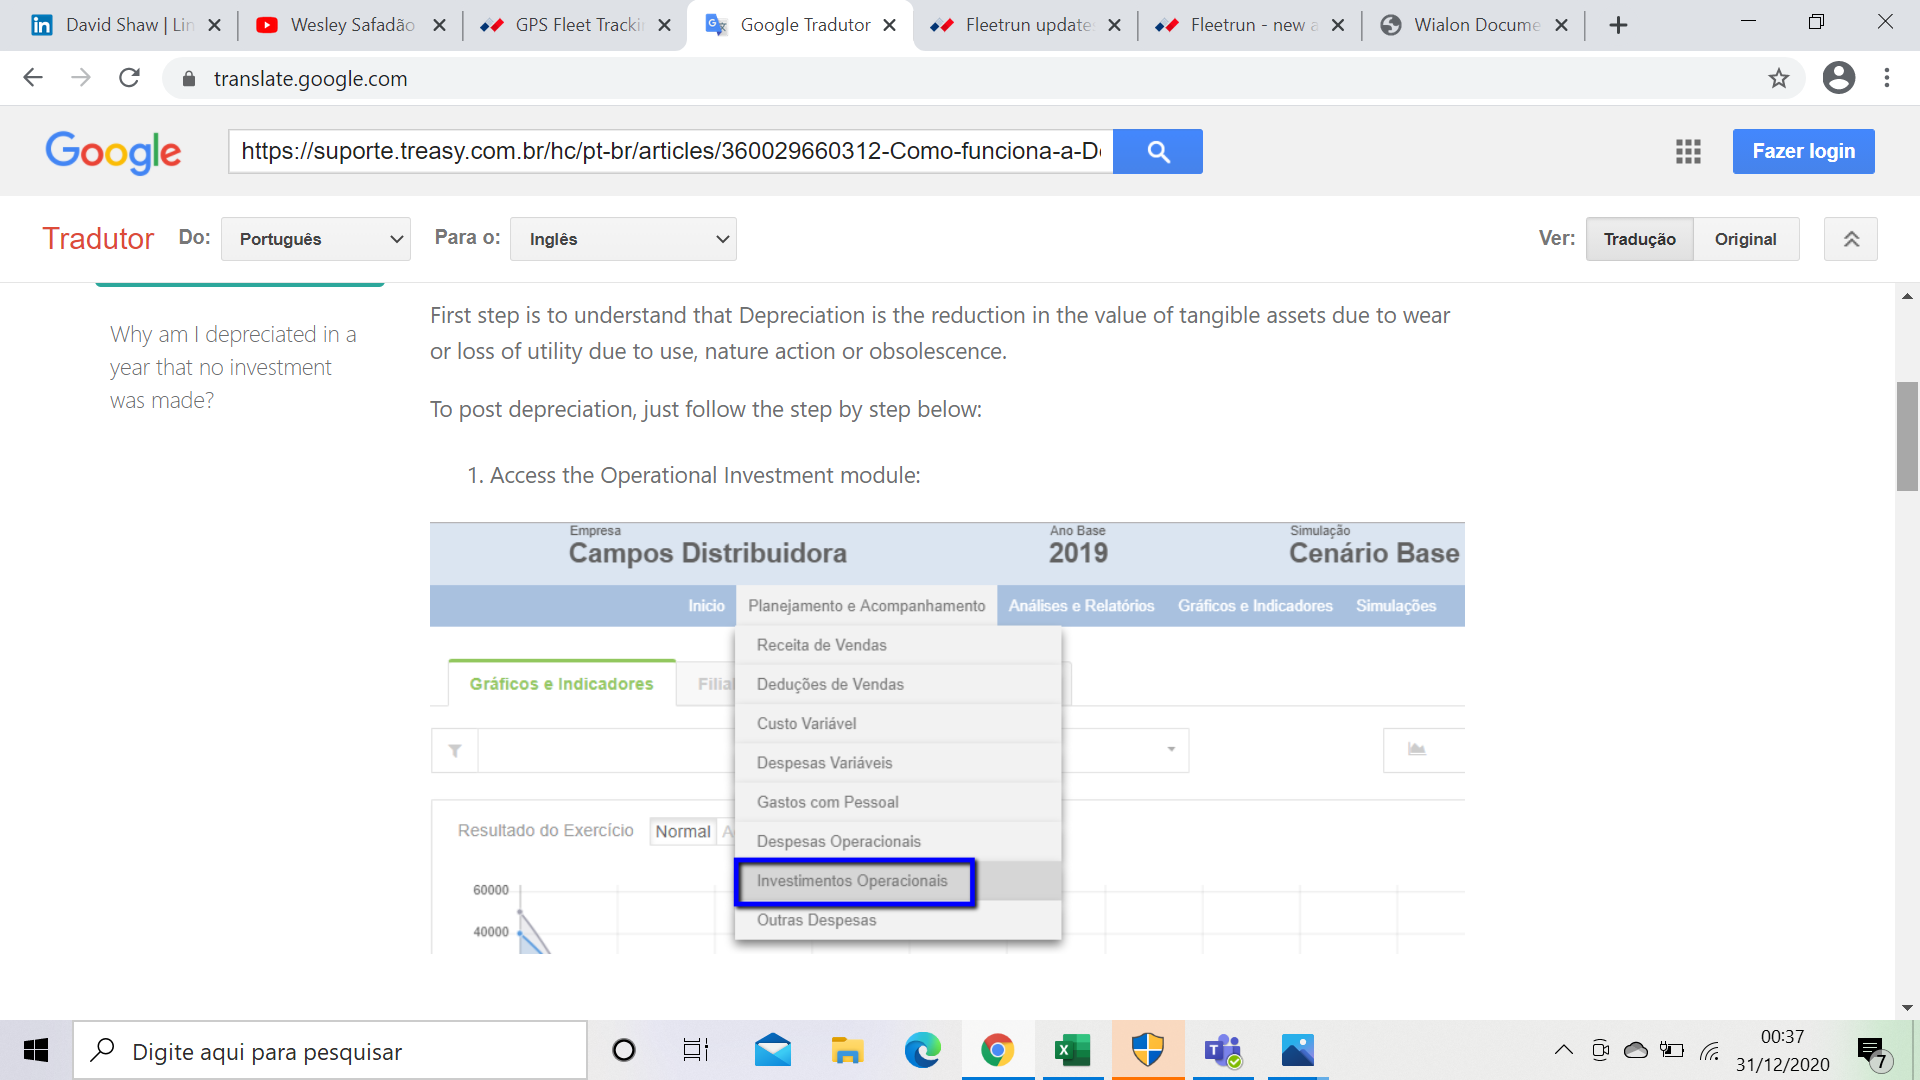Open a new browser tab
This screenshot has width=1920, height=1080.
[1618, 25]
